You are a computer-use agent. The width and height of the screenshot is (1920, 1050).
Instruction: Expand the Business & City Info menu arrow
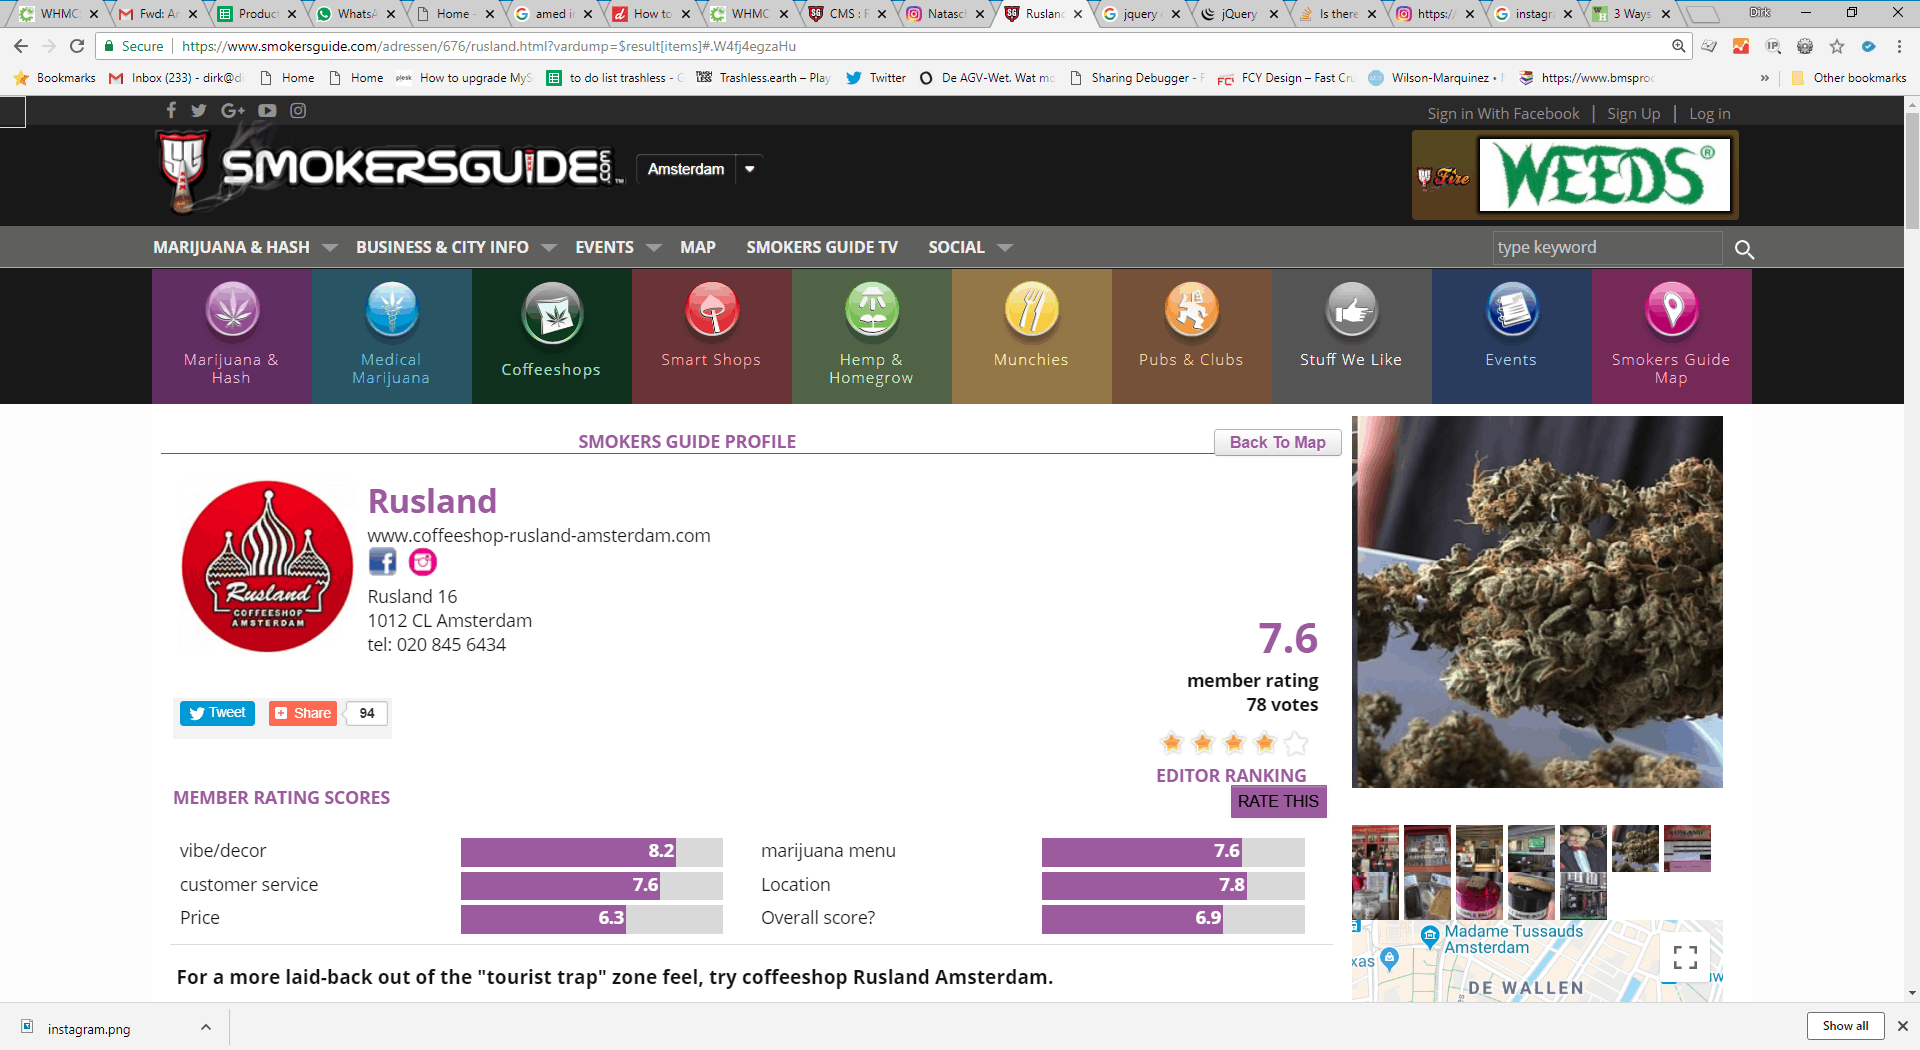coord(549,248)
